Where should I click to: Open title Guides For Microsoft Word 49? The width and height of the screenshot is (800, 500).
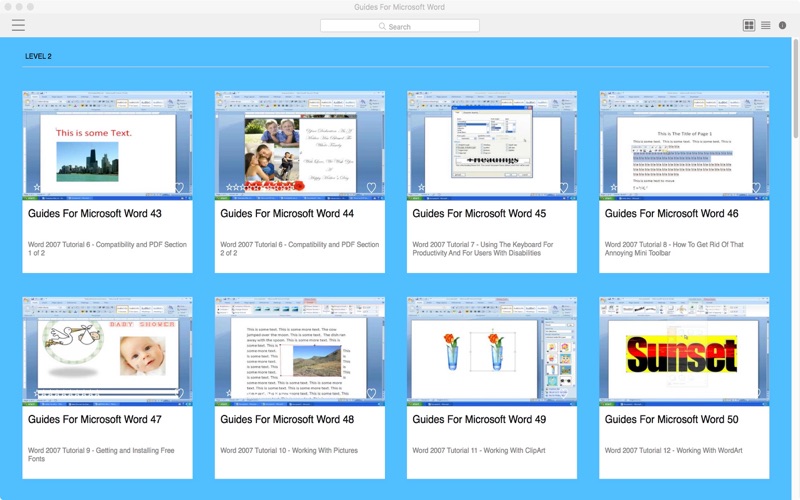point(479,419)
